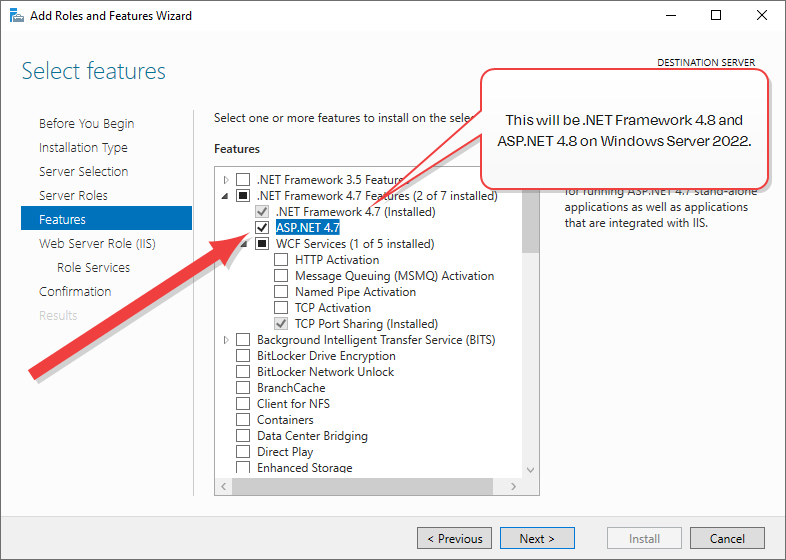The height and width of the screenshot is (560, 786).
Task: Minimize the wizard window
Action: (x=671, y=16)
